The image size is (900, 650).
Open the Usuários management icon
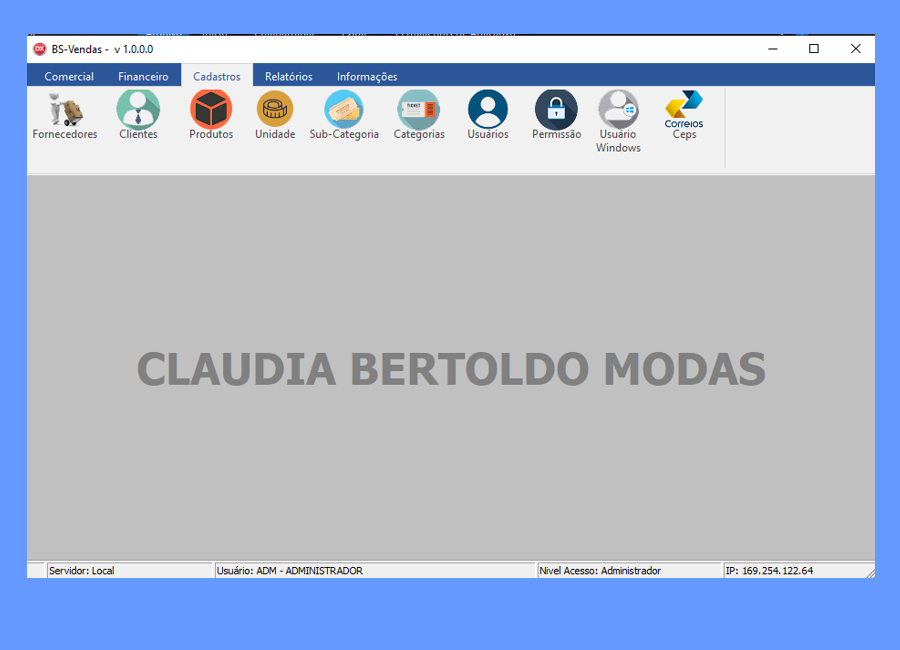click(x=488, y=111)
